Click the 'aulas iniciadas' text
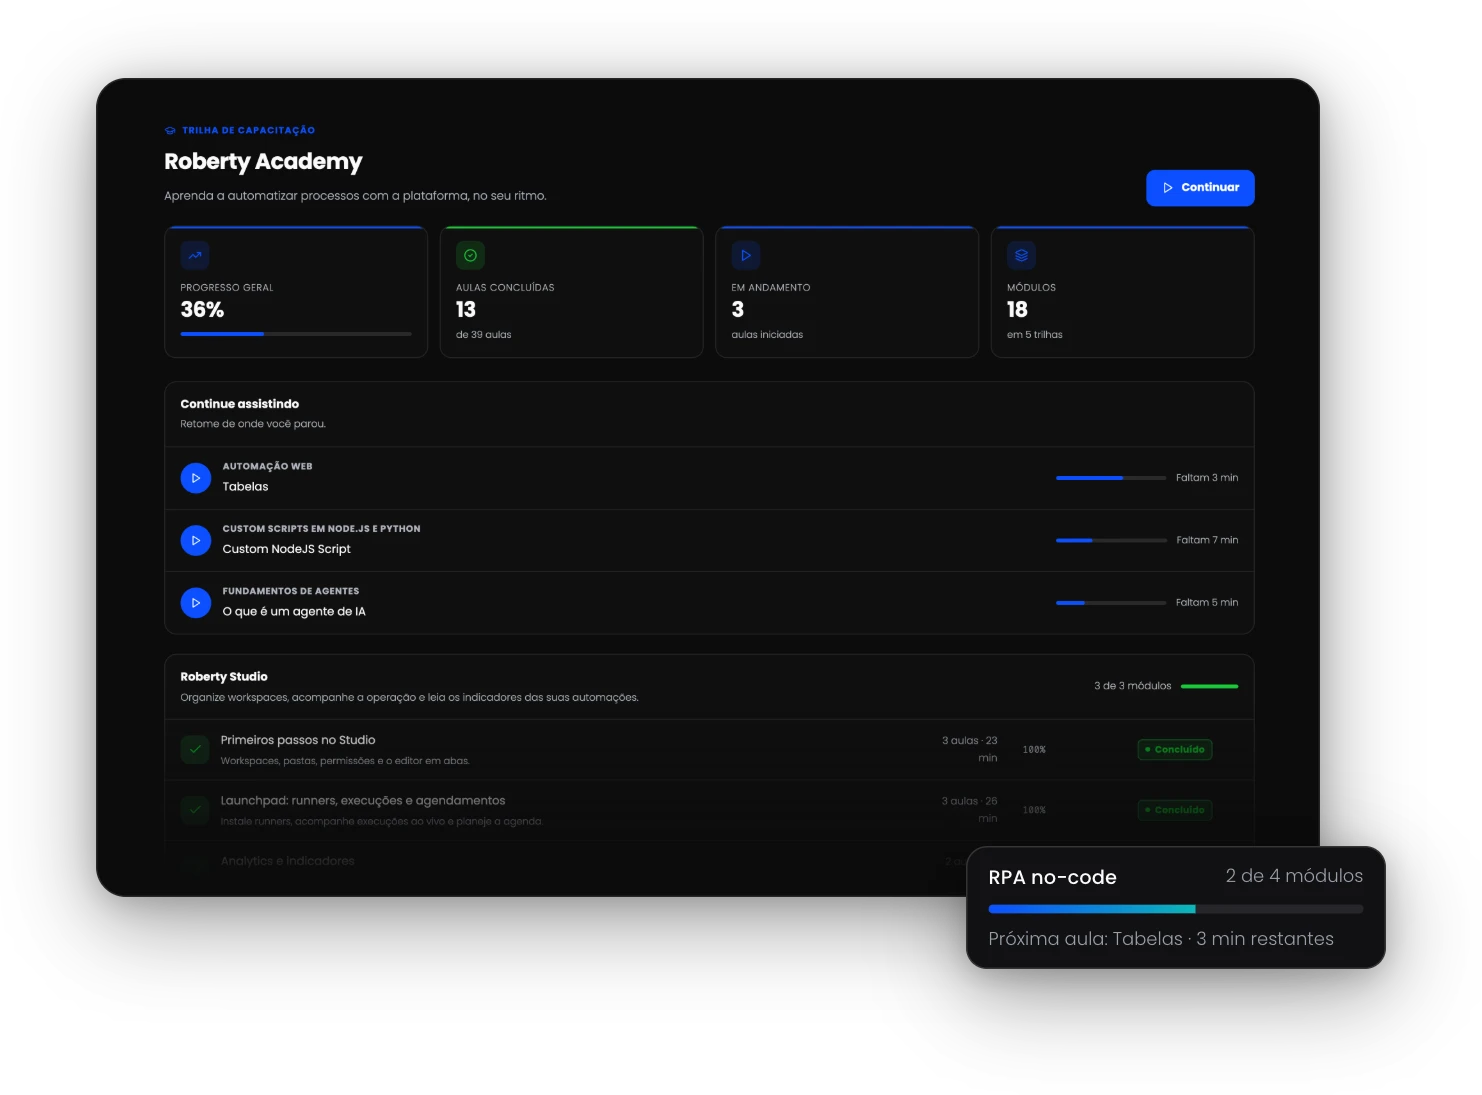This screenshot has height=1095, width=1482. (767, 335)
